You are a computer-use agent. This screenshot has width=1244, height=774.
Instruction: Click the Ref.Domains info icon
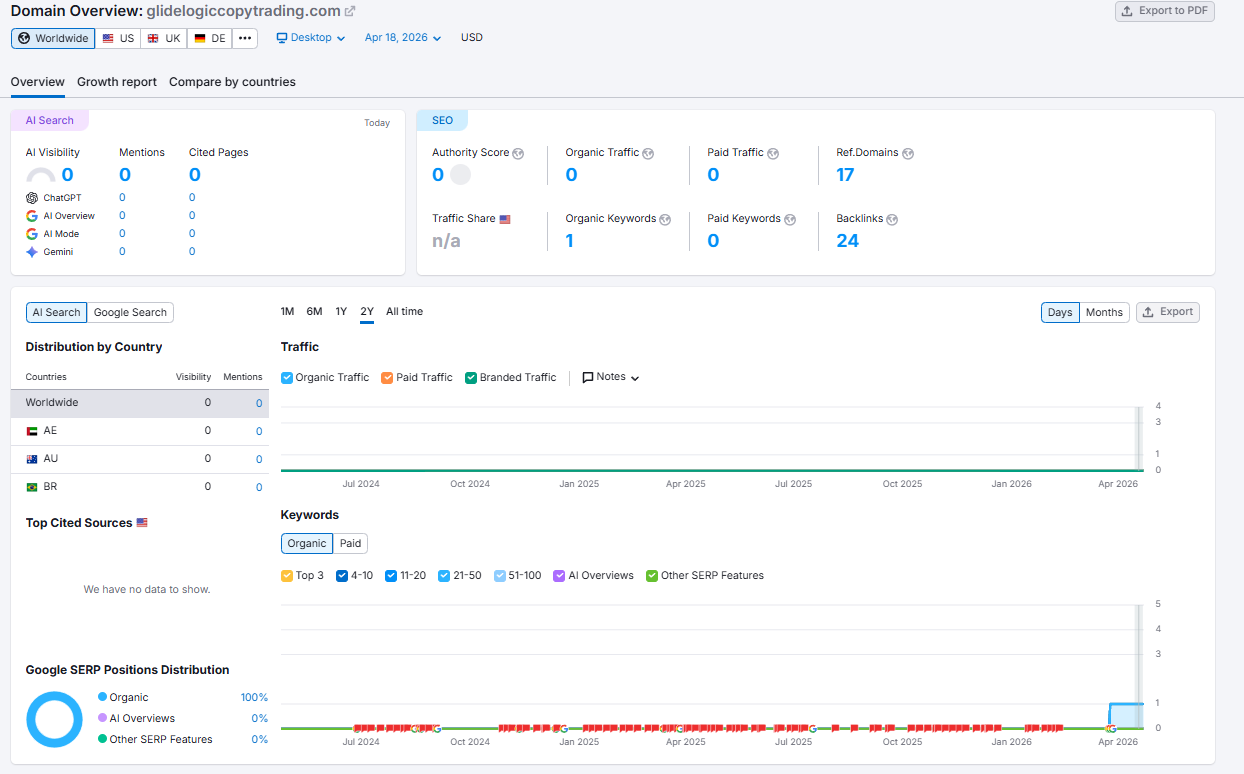point(908,154)
